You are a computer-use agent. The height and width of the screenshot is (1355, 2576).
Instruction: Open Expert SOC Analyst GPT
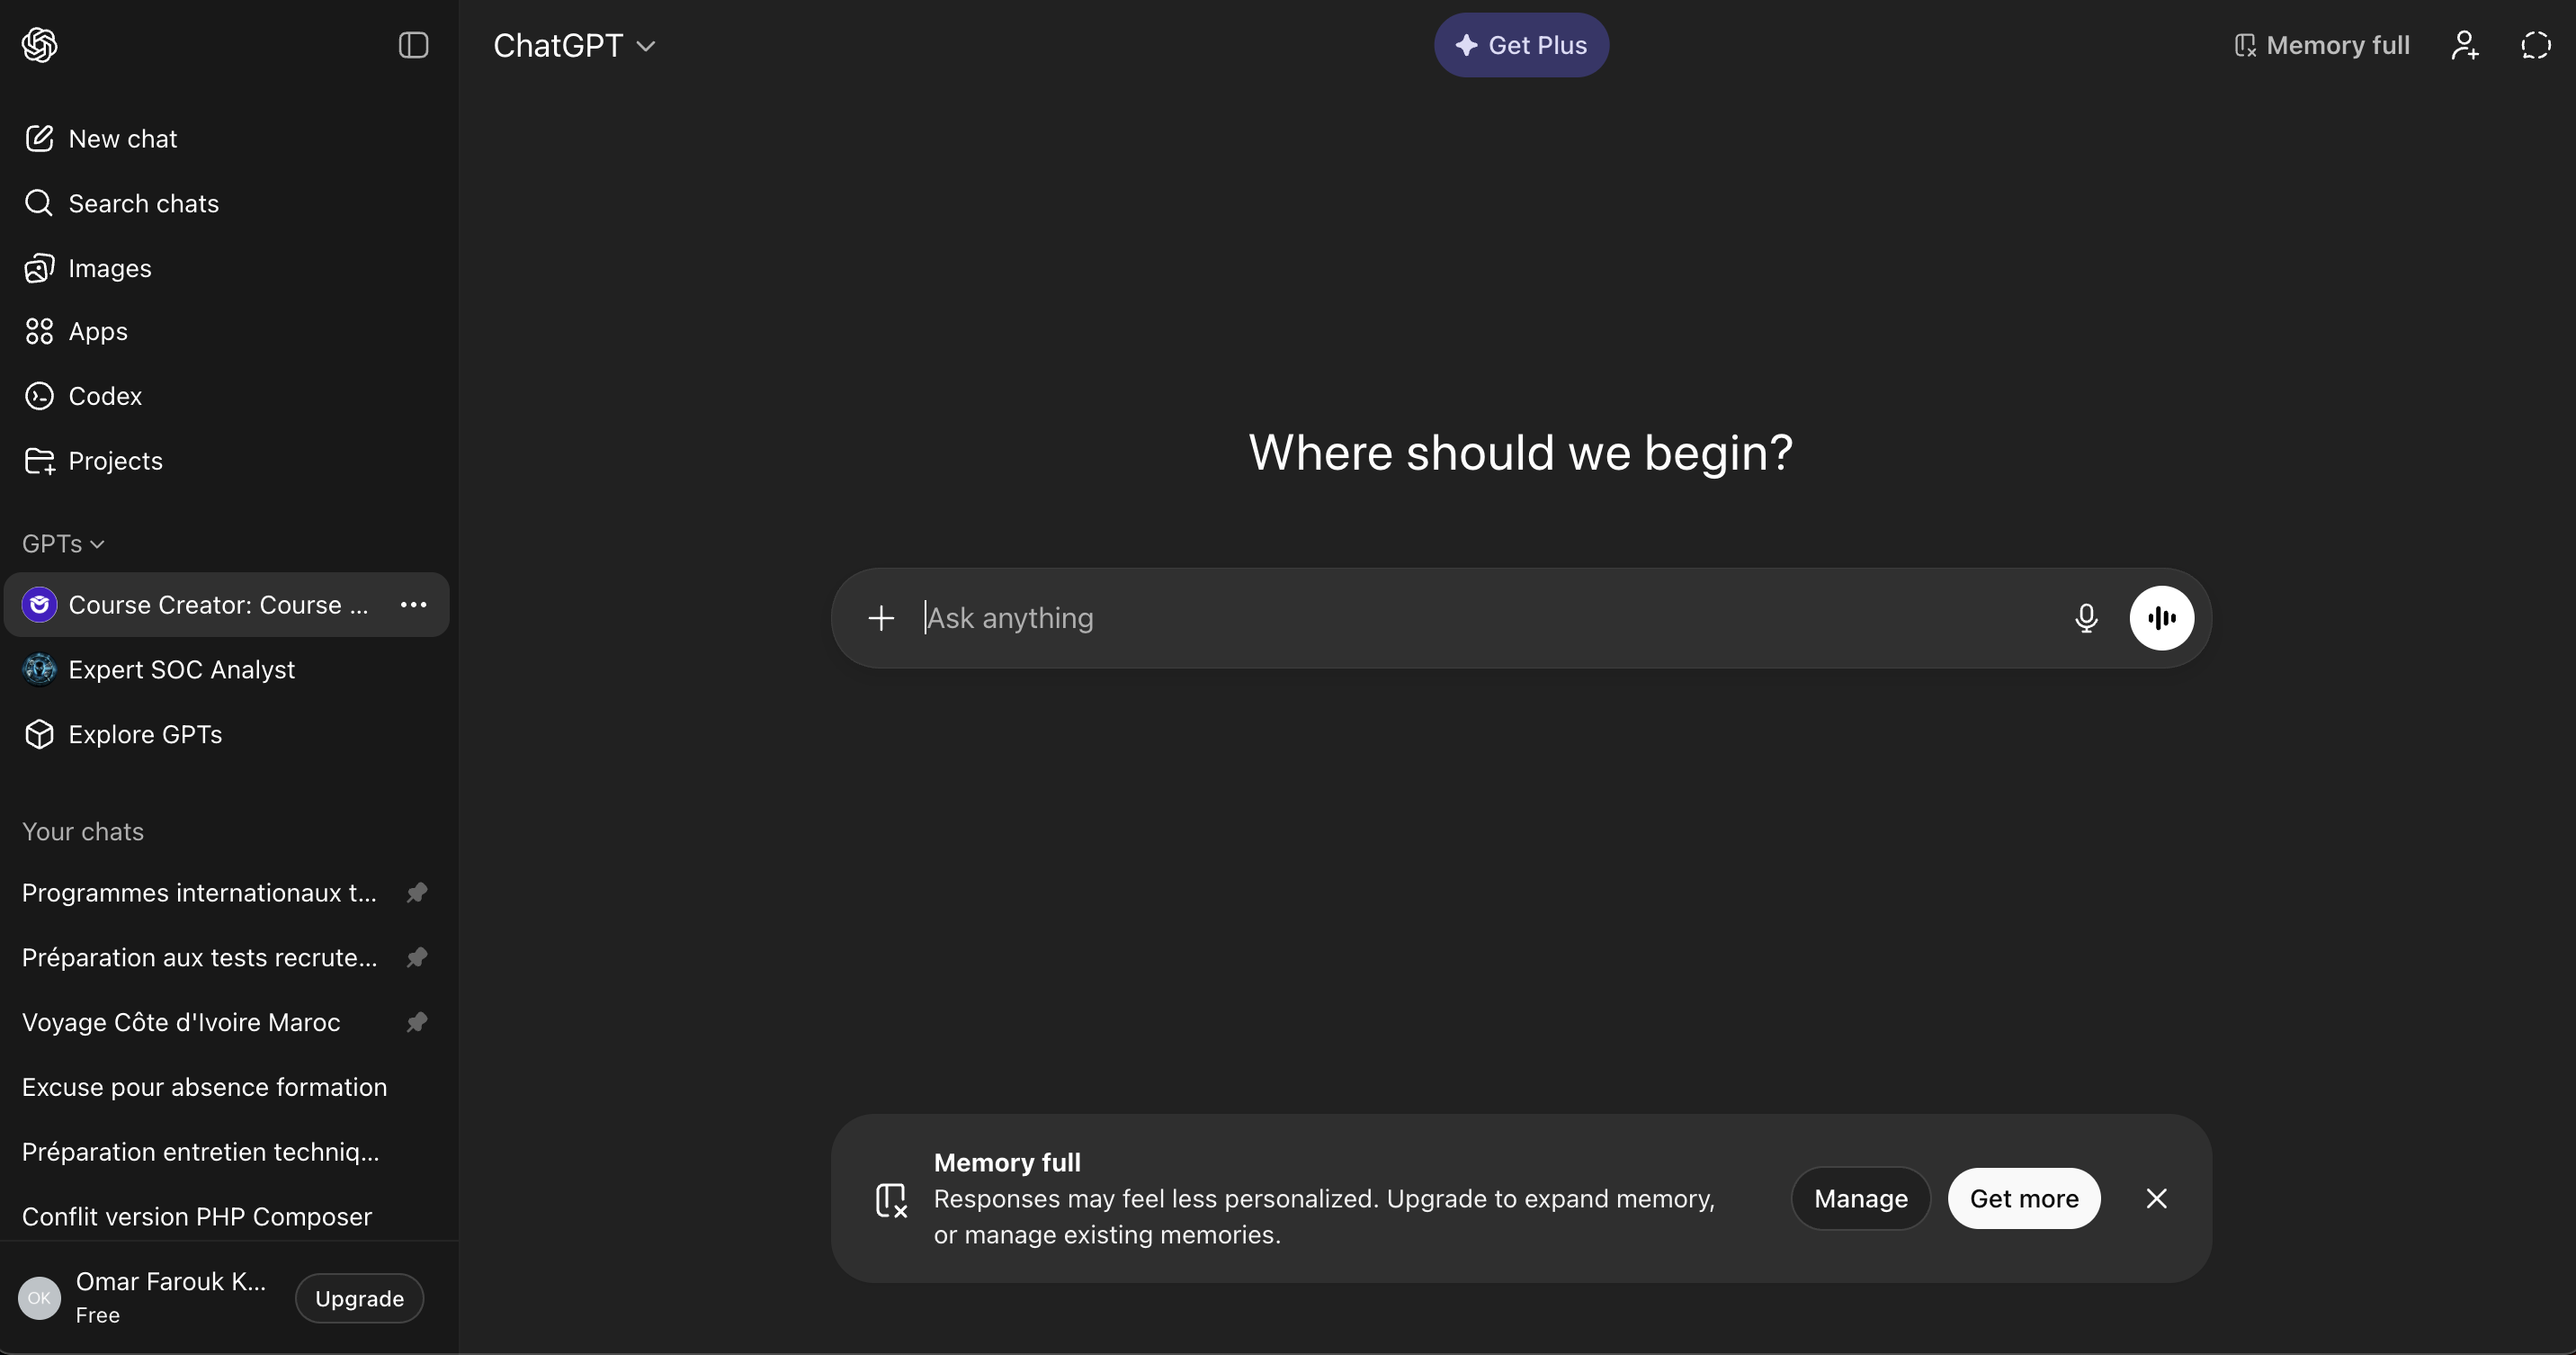point(181,670)
